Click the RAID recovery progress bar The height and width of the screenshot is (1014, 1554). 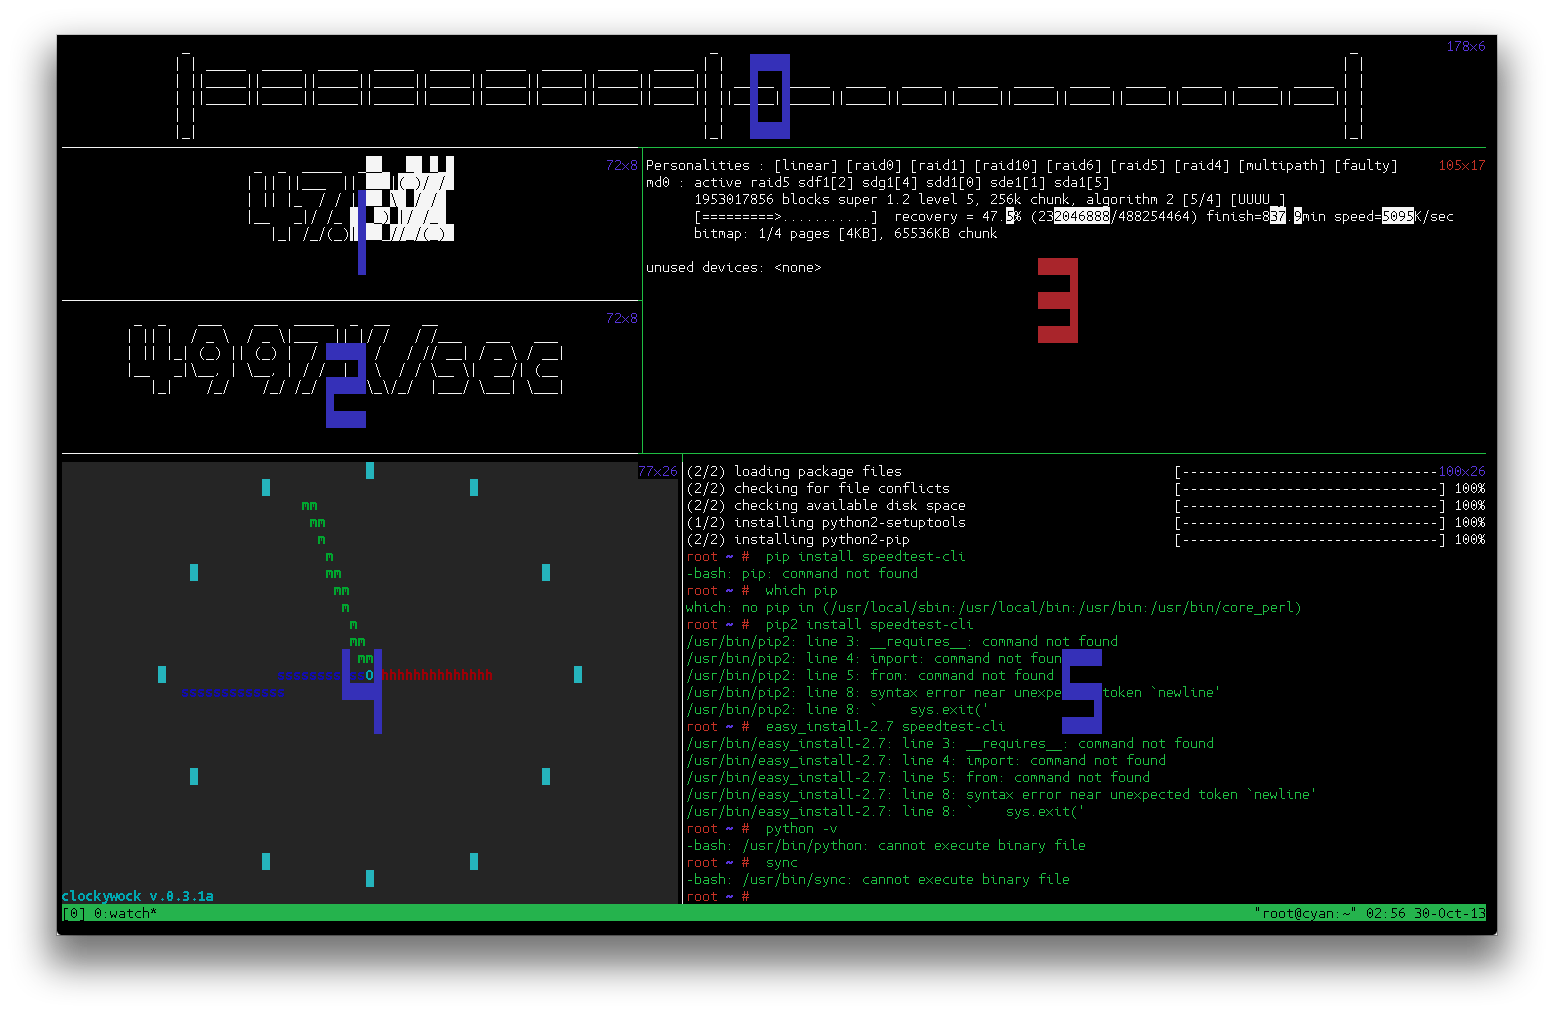(786, 217)
